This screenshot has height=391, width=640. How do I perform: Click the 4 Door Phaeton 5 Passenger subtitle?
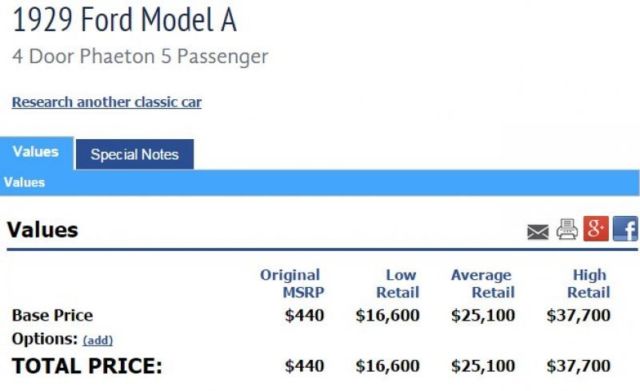click(140, 56)
